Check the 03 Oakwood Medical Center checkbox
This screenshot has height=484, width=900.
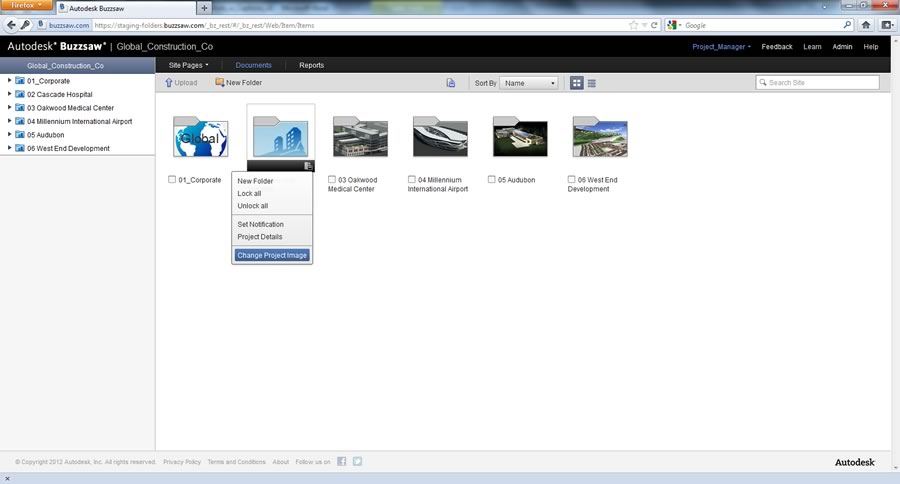[x=332, y=179]
